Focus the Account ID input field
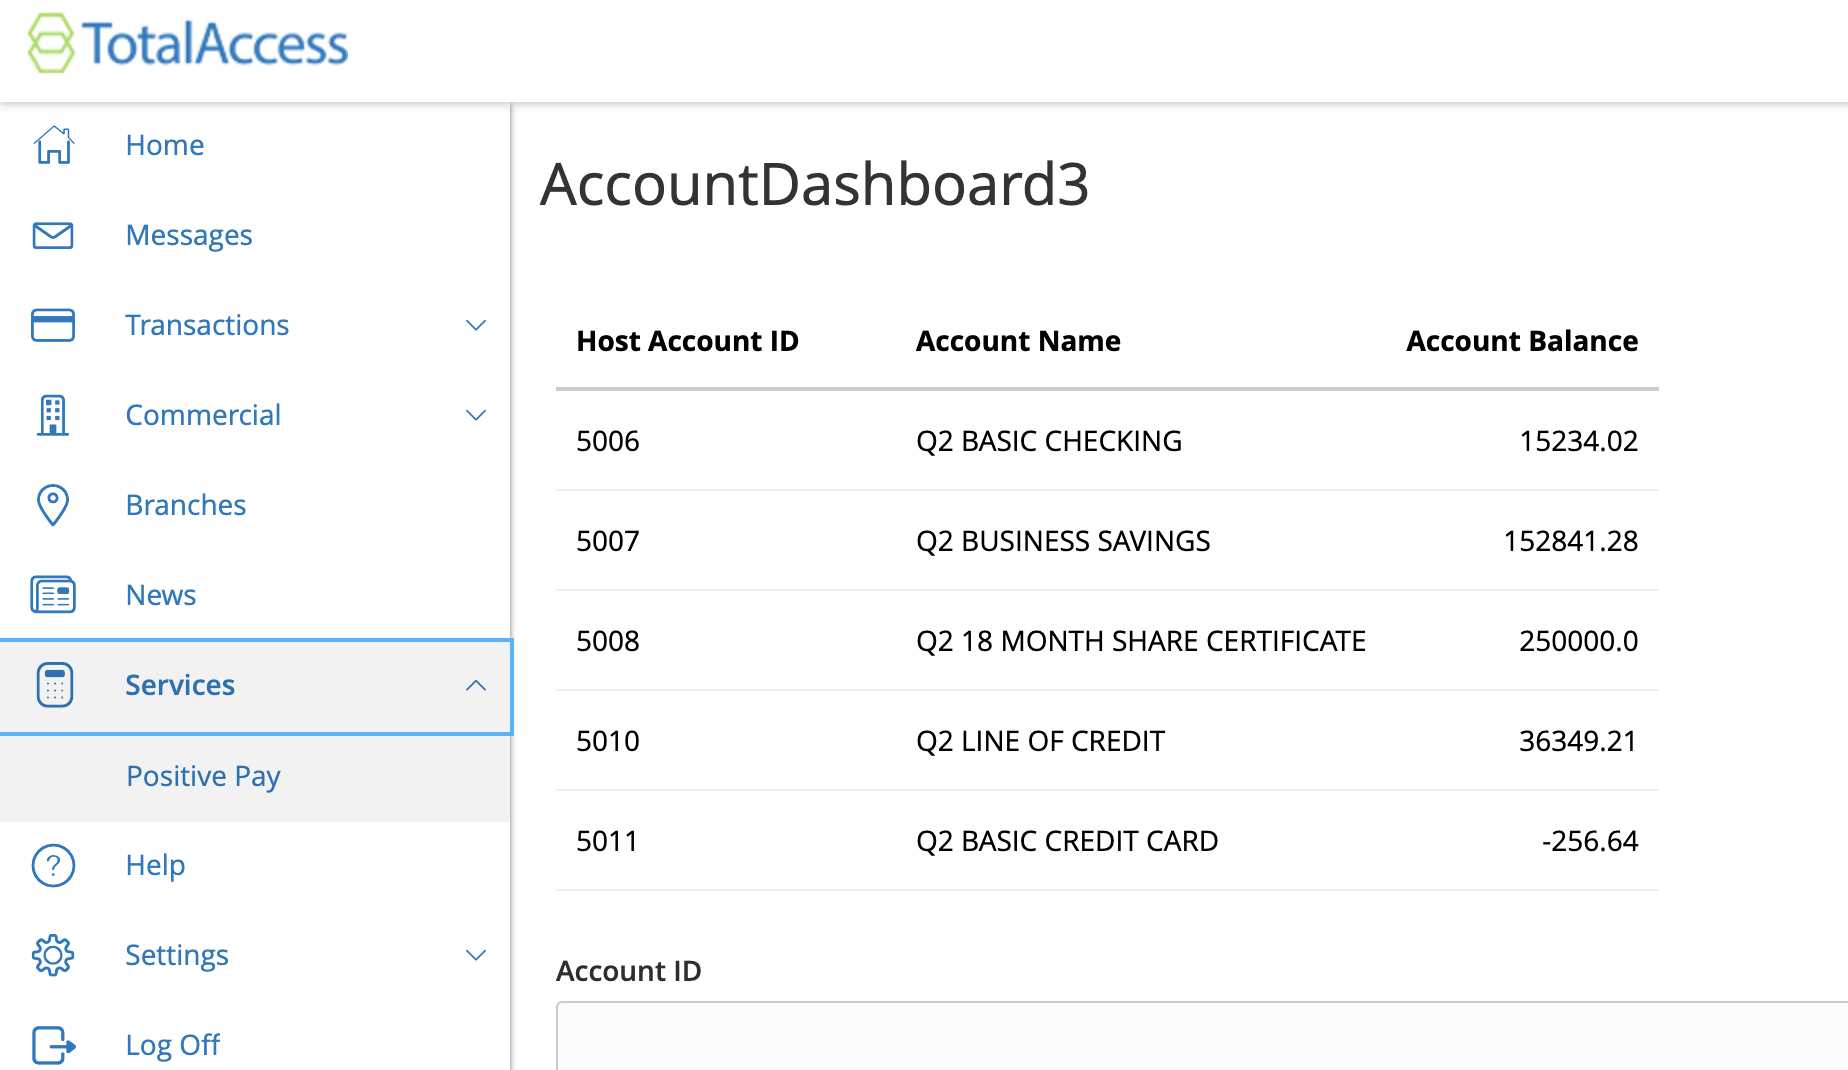1848x1070 pixels. point(1202,1036)
